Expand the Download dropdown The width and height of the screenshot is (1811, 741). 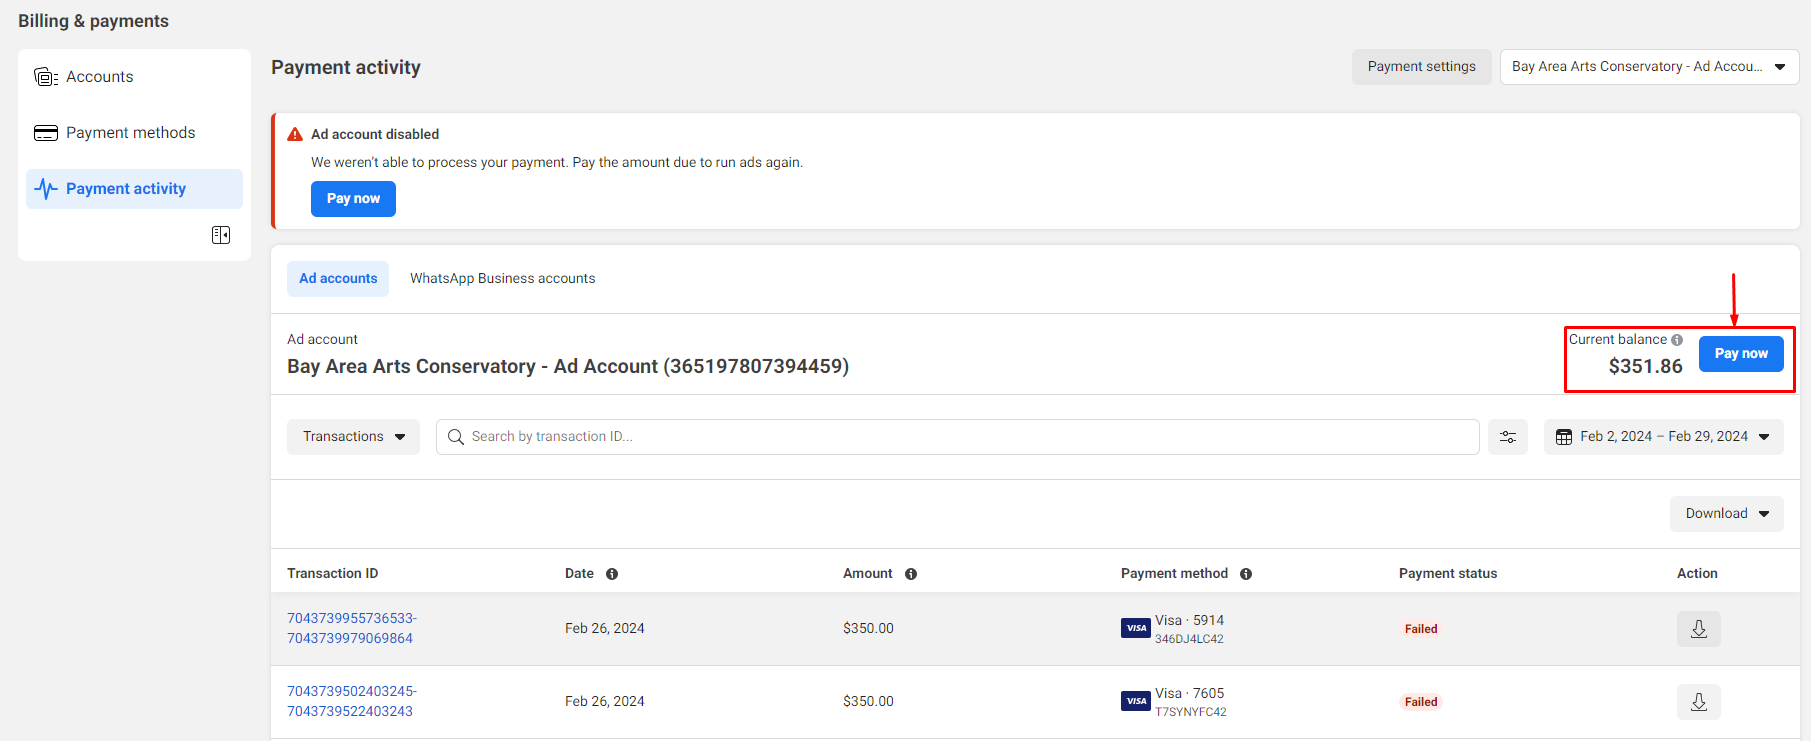[x=1726, y=514]
